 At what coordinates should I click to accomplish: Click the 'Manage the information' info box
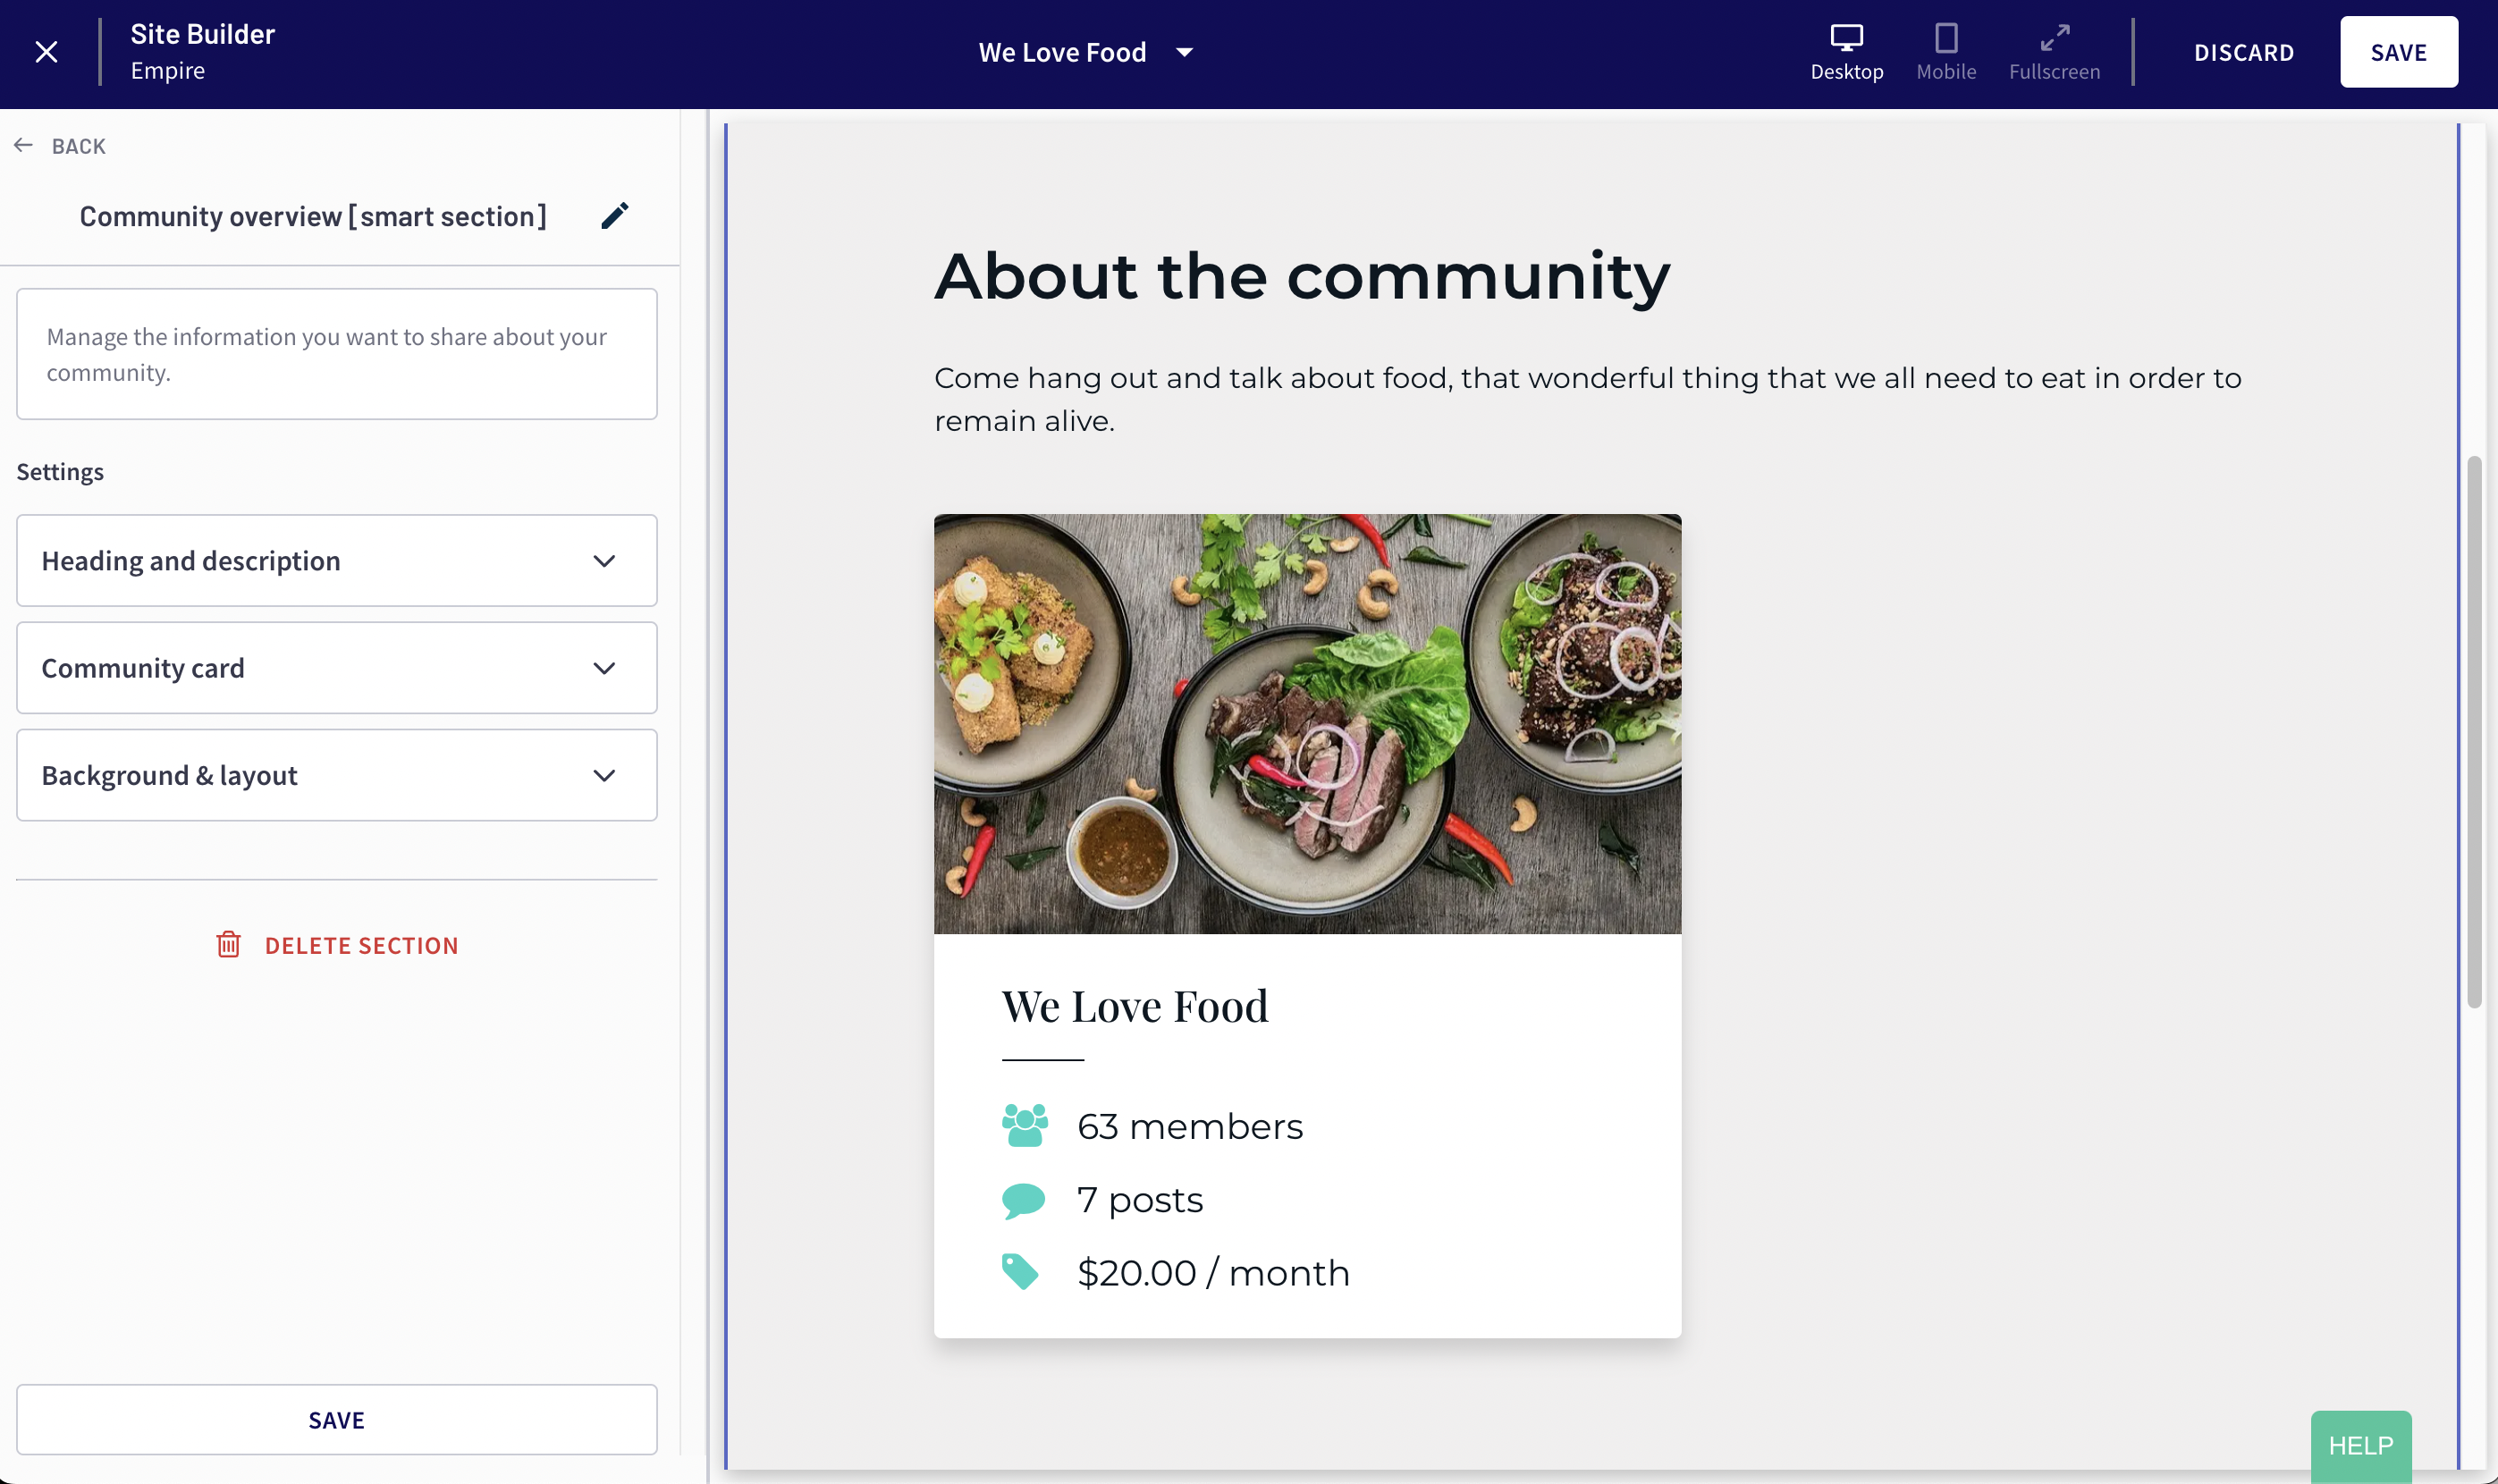click(337, 354)
